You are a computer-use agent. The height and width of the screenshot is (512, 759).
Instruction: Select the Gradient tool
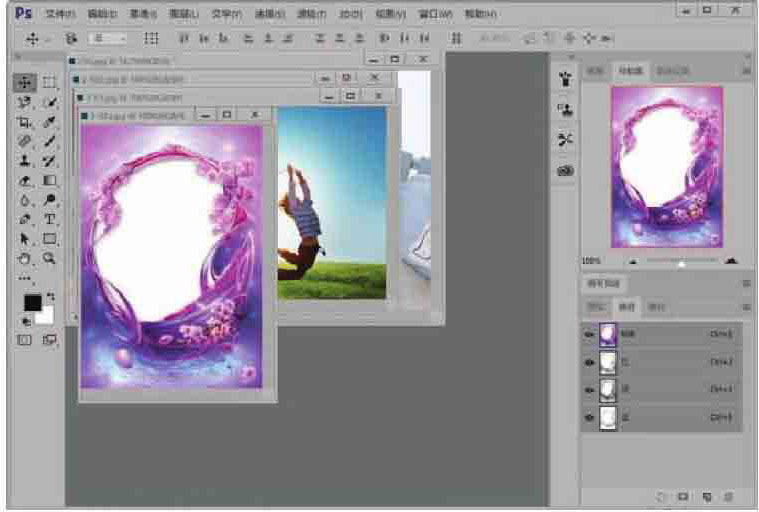(x=49, y=181)
